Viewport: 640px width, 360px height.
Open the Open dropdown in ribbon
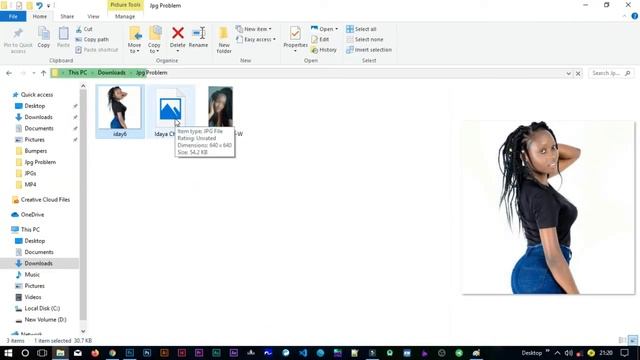click(324, 29)
